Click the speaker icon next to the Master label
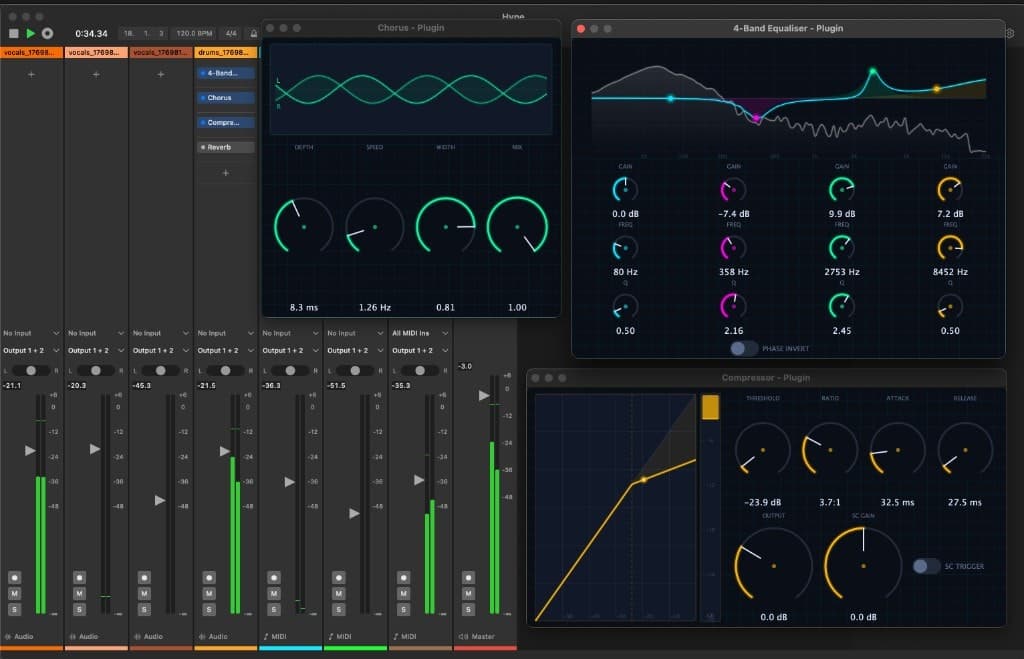 (x=464, y=634)
